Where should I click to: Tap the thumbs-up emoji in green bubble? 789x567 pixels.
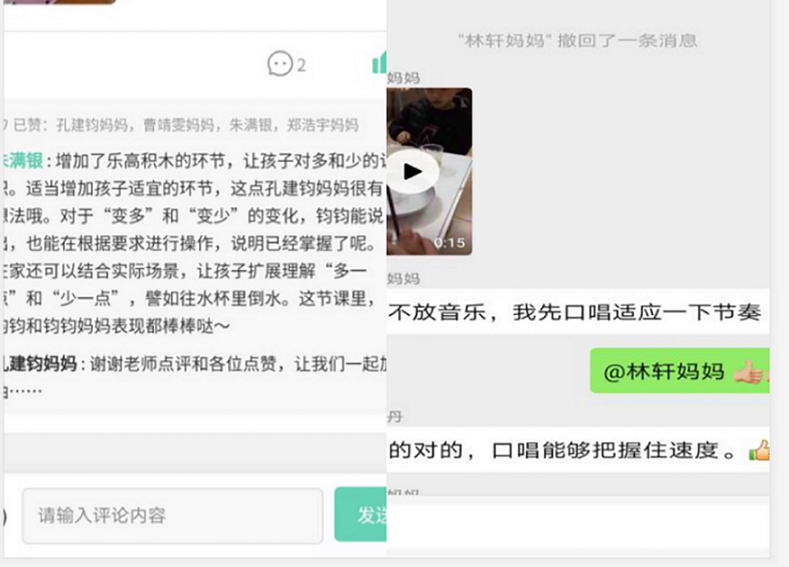pos(750,372)
